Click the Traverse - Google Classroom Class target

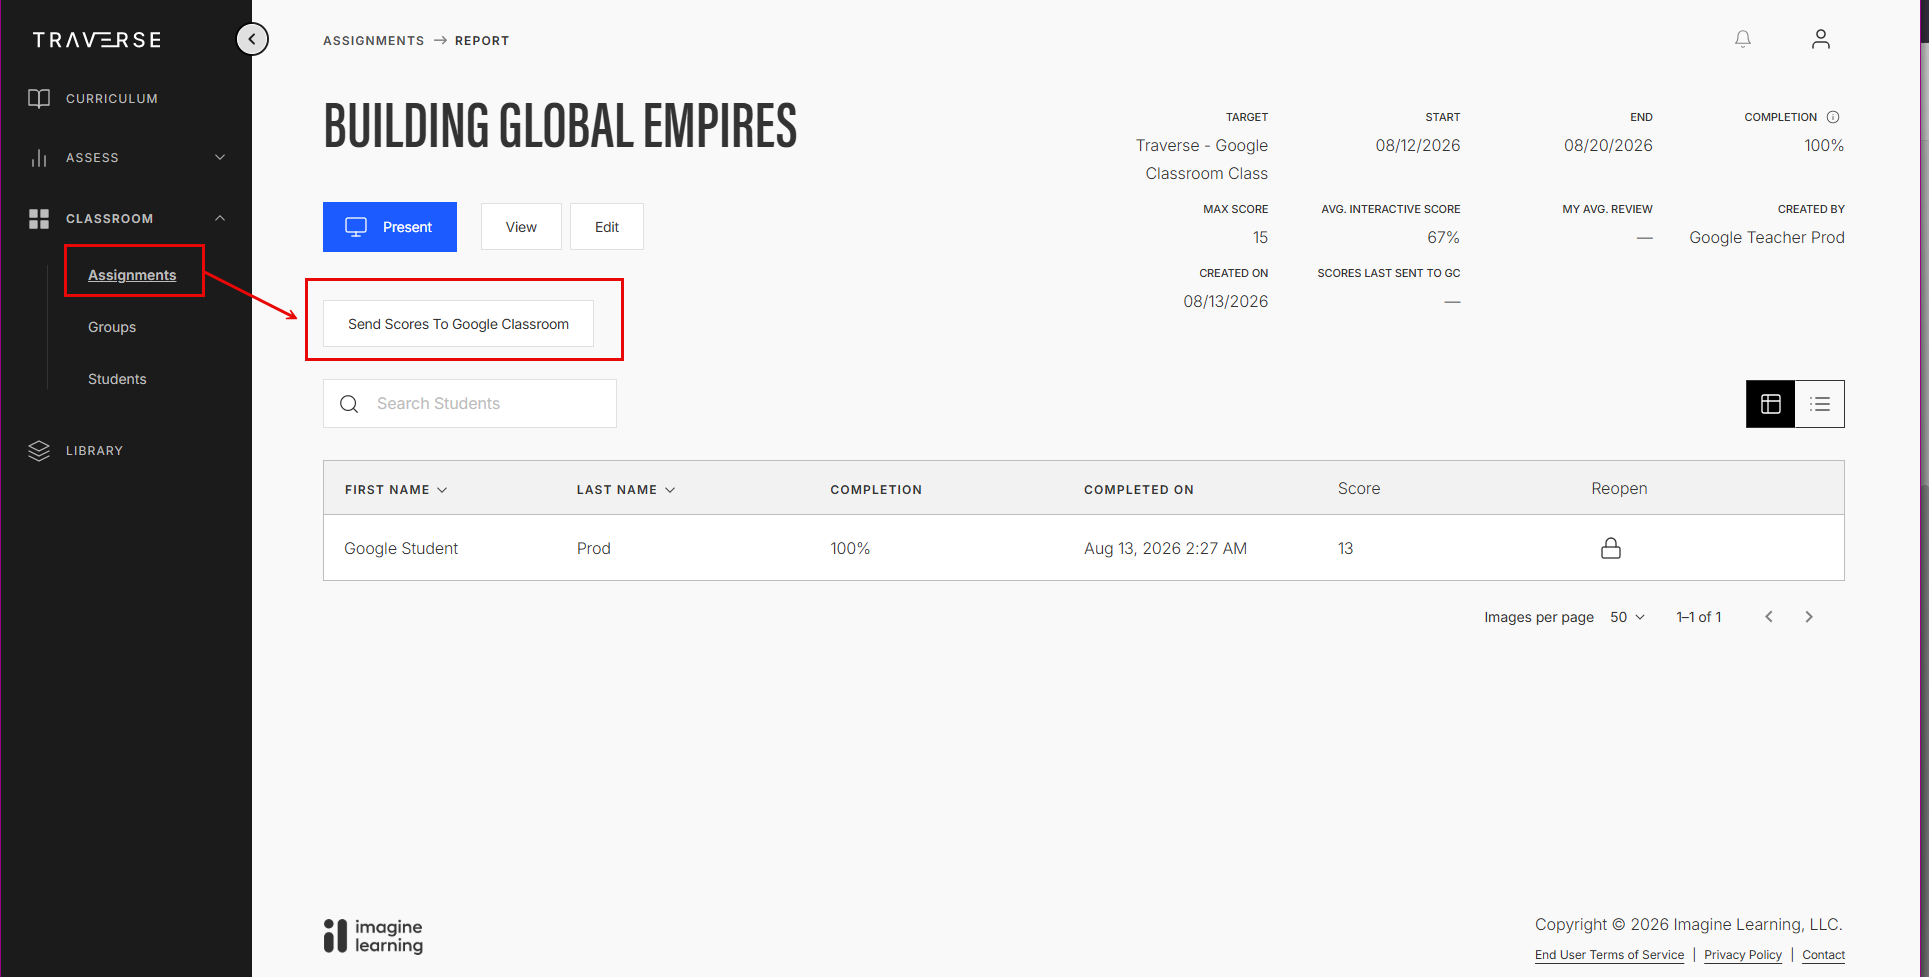pos(1202,159)
